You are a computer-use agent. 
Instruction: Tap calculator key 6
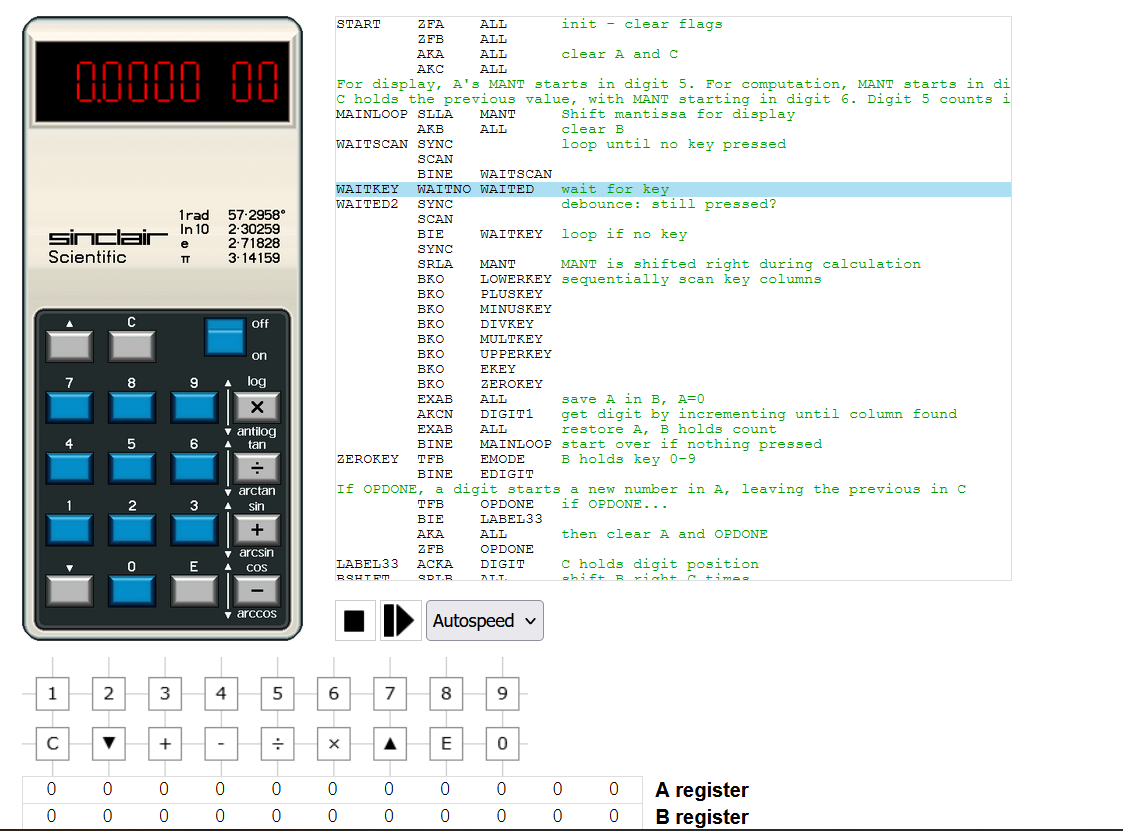(x=194, y=469)
